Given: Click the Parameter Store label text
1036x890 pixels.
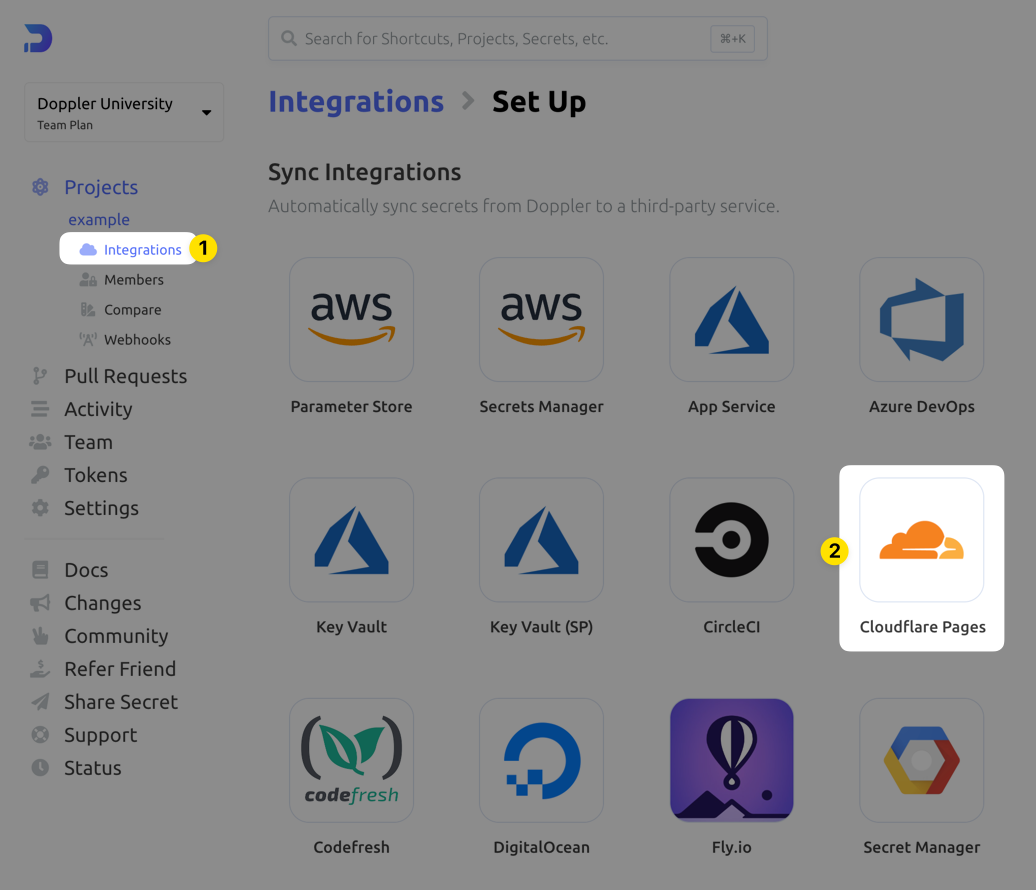Looking at the screenshot, I should (x=352, y=407).
